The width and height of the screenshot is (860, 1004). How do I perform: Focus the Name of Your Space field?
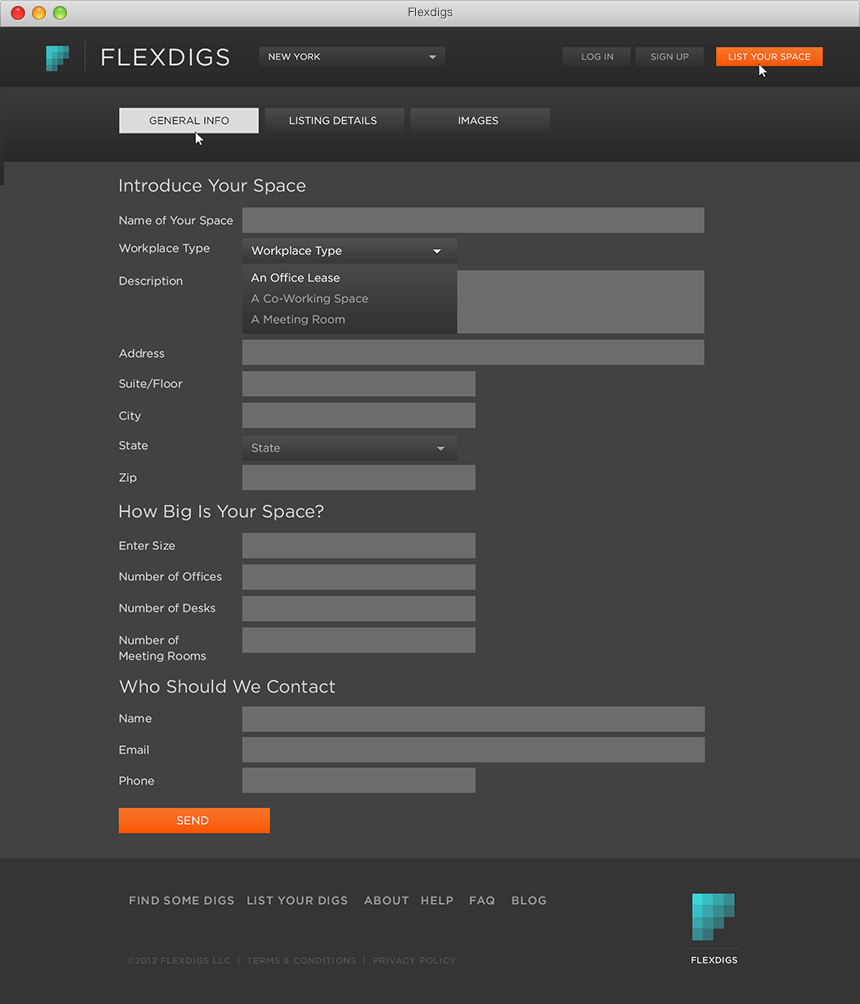click(x=473, y=220)
